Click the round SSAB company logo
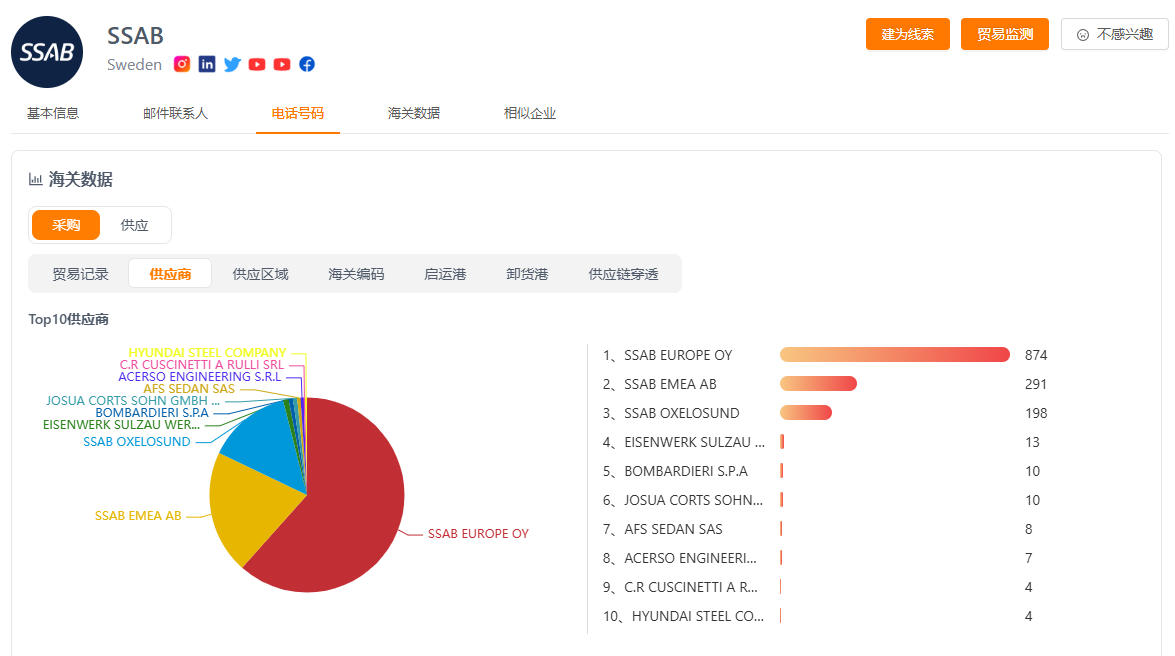This screenshot has width=1175, height=656. [x=47, y=52]
